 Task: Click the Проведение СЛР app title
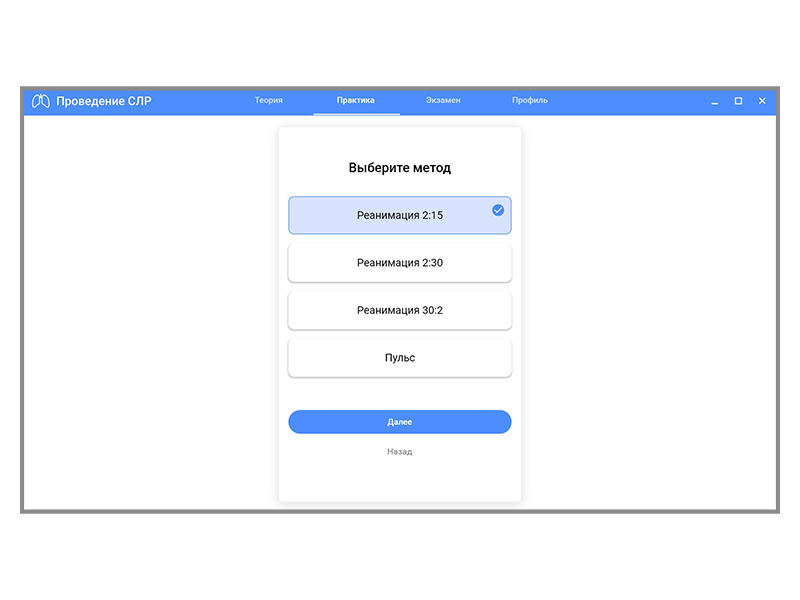[x=104, y=101]
